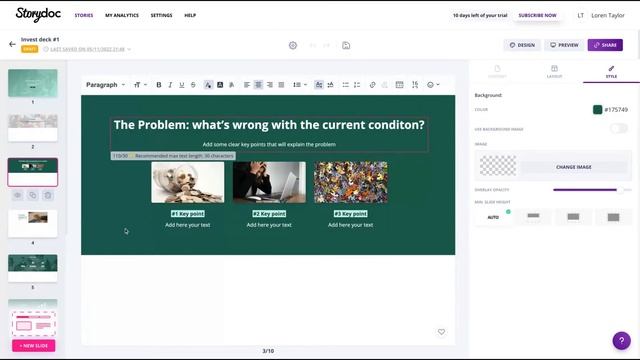Toggle slide 3 visibility eye icon
Screen dimensions: 640x360
point(18,196)
